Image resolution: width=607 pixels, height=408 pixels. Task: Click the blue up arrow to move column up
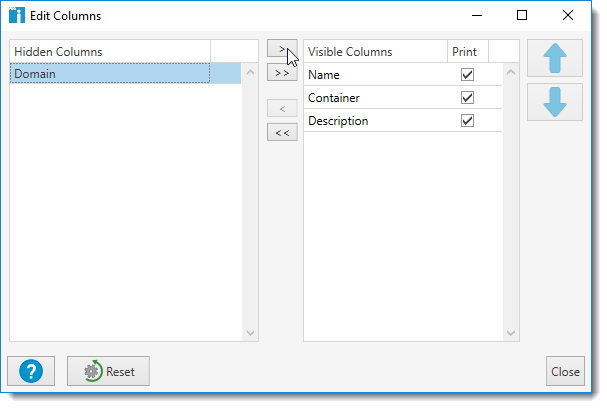click(555, 59)
